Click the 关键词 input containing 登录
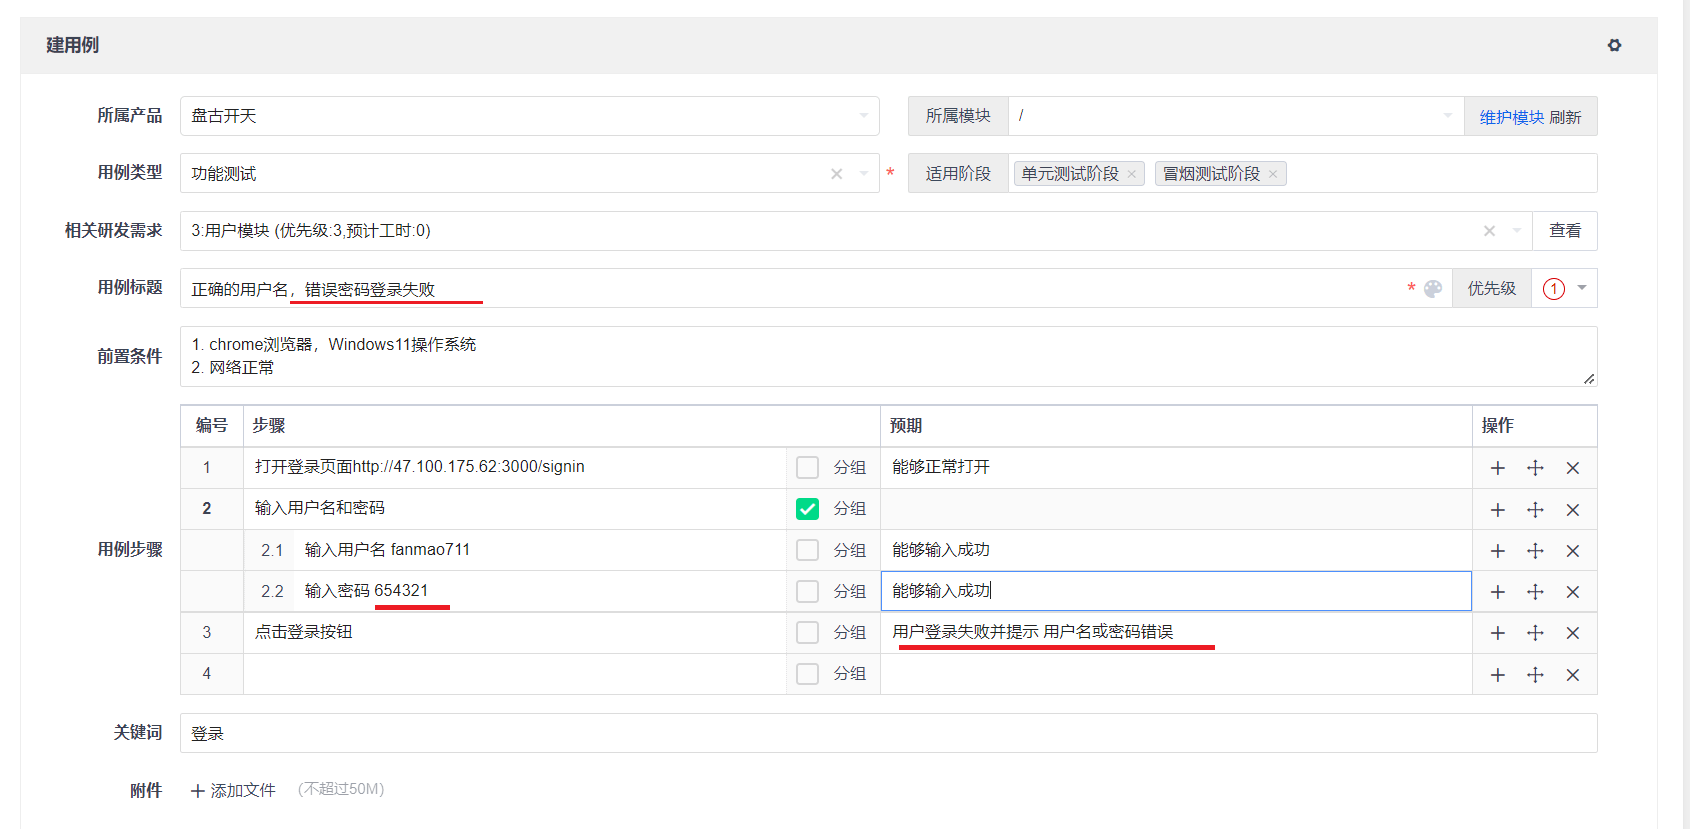The height and width of the screenshot is (829, 1690). pyautogui.click(x=888, y=733)
